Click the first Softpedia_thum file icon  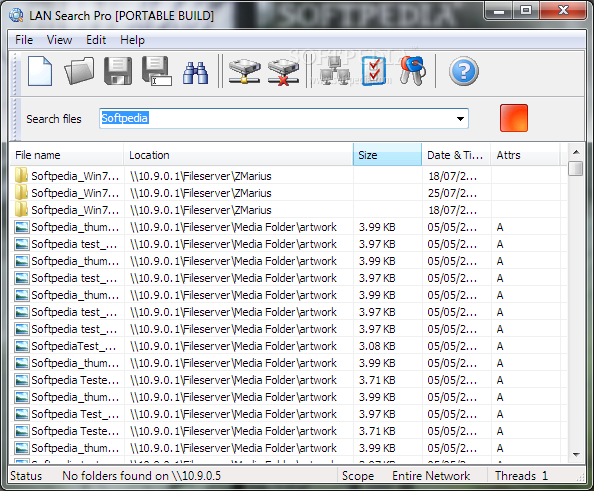click(x=22, y=227)
